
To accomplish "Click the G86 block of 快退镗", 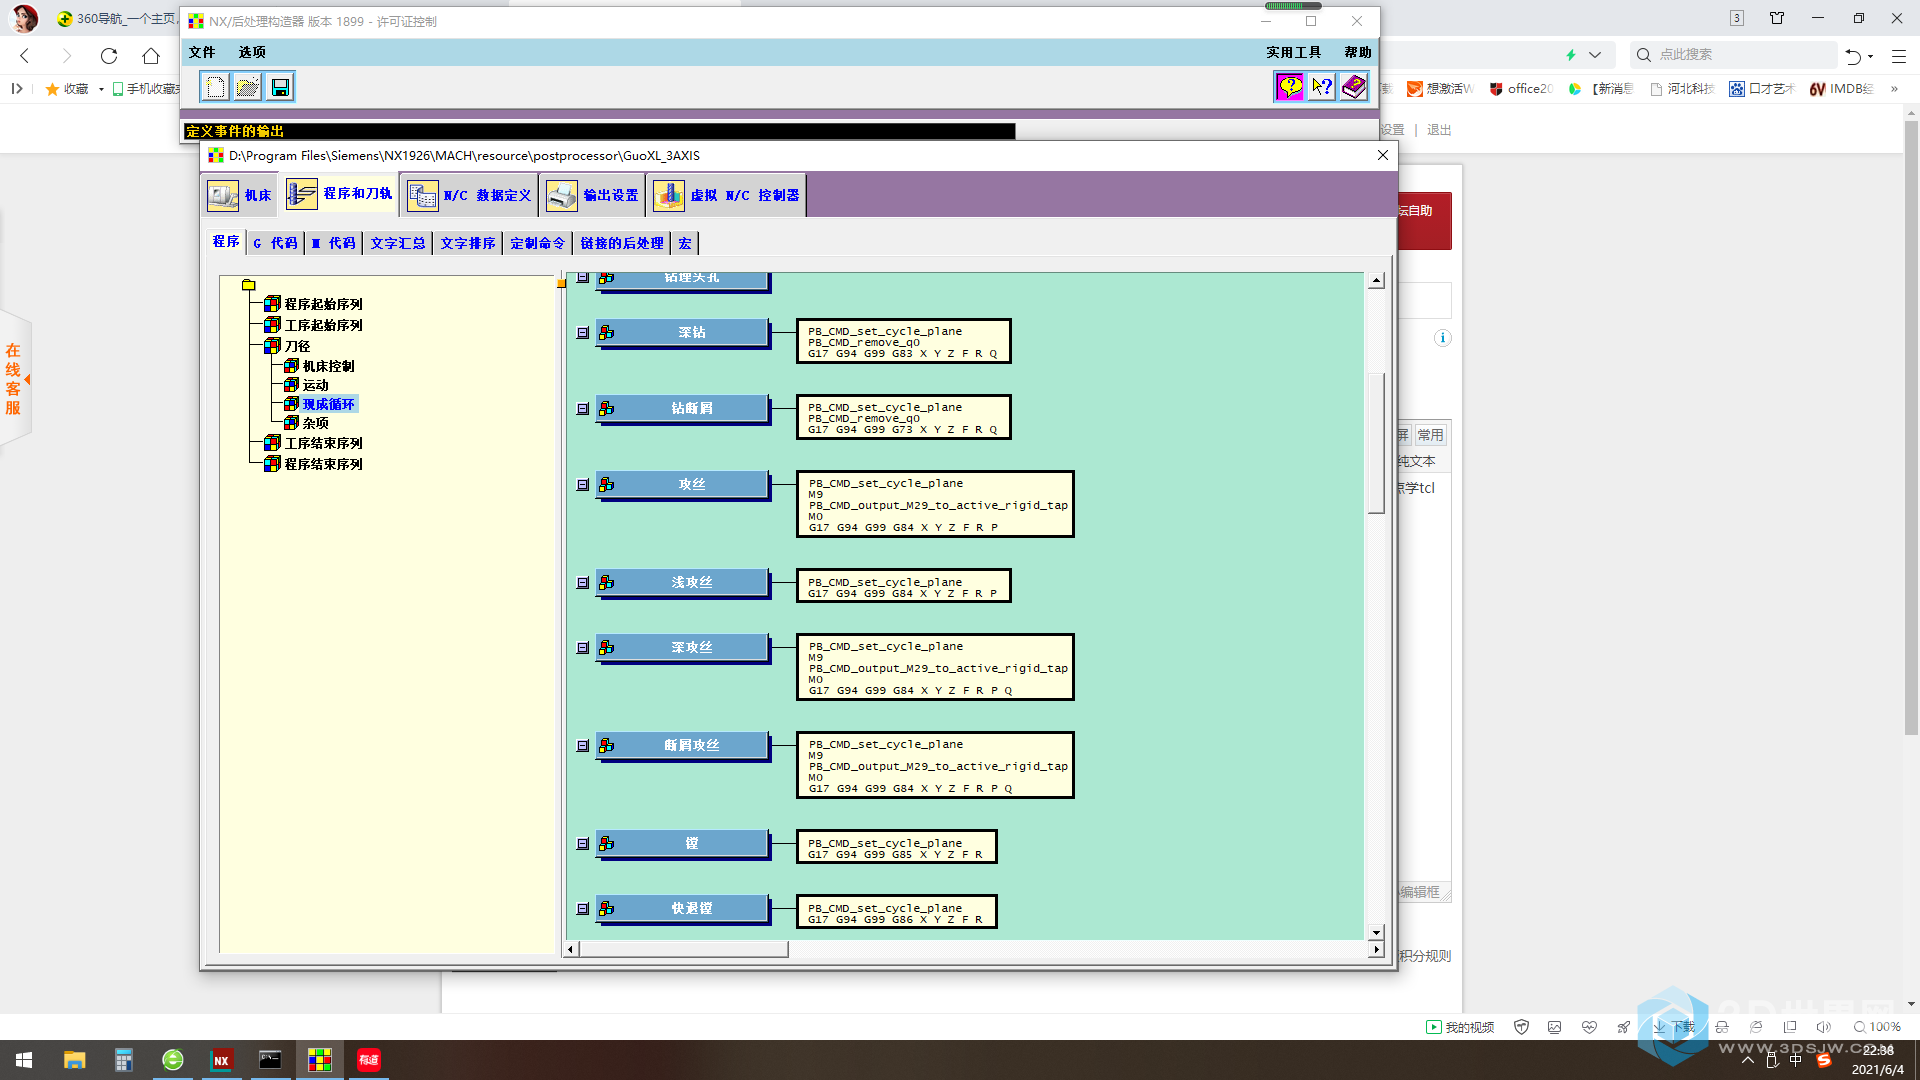I will coord(895,920).
